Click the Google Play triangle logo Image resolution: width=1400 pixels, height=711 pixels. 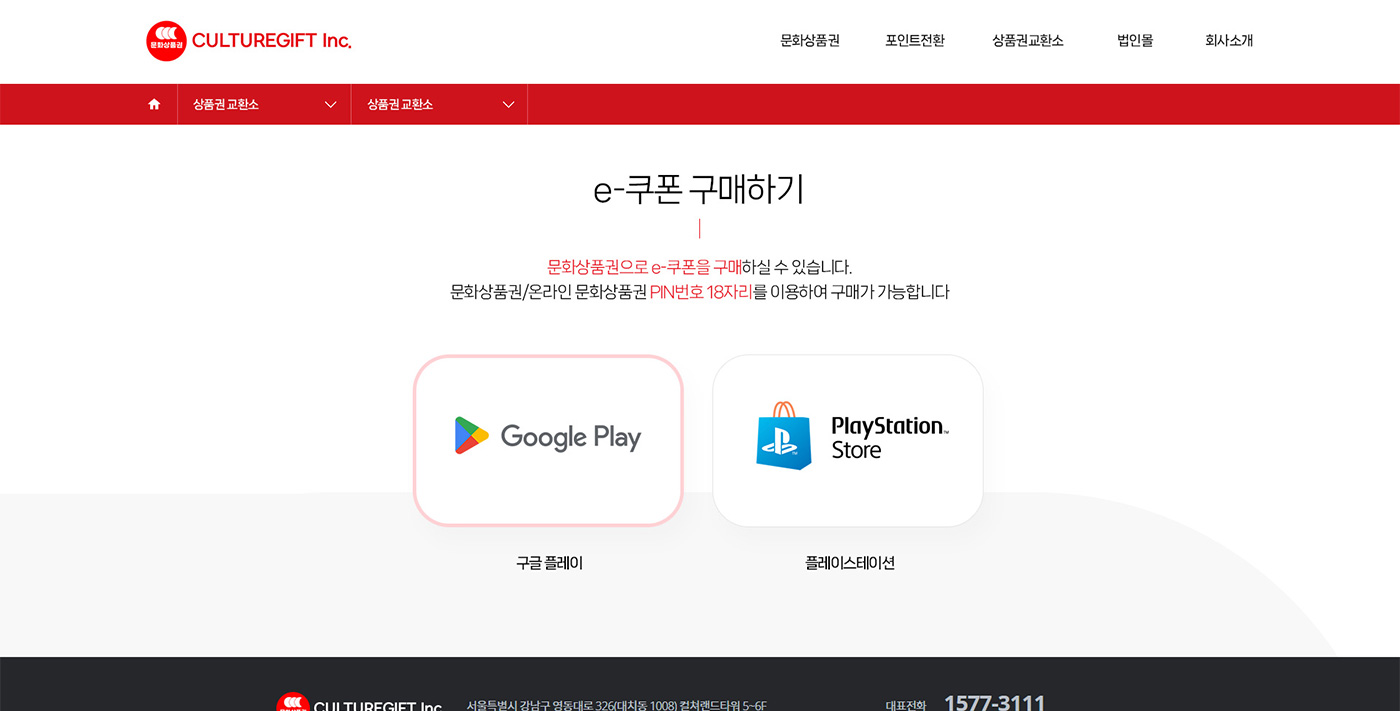[x=471, y=436]
